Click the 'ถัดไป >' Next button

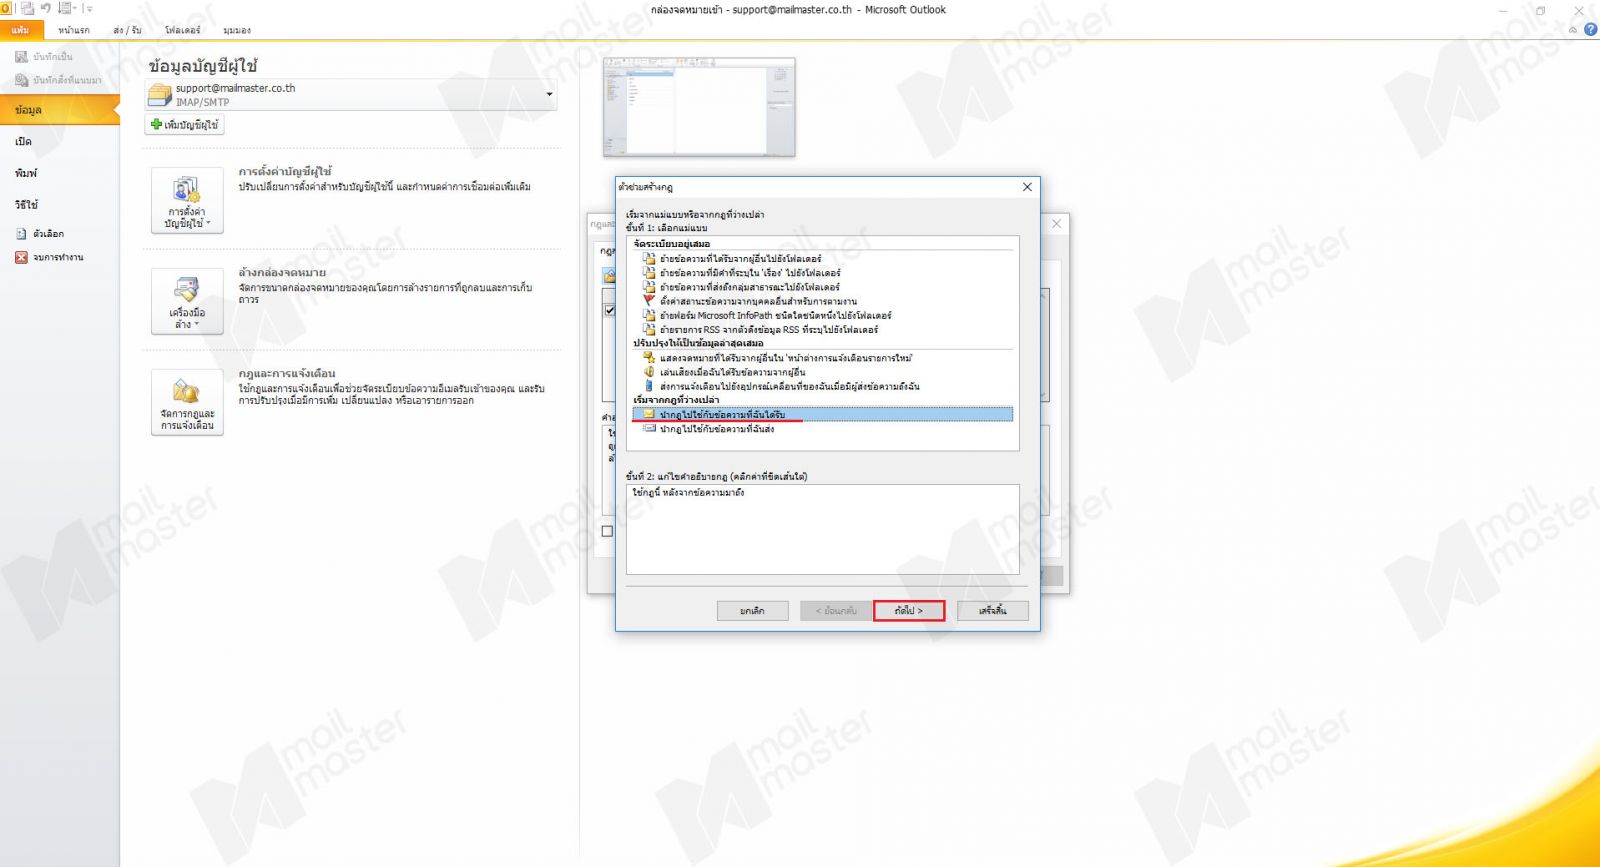point(909,610)
